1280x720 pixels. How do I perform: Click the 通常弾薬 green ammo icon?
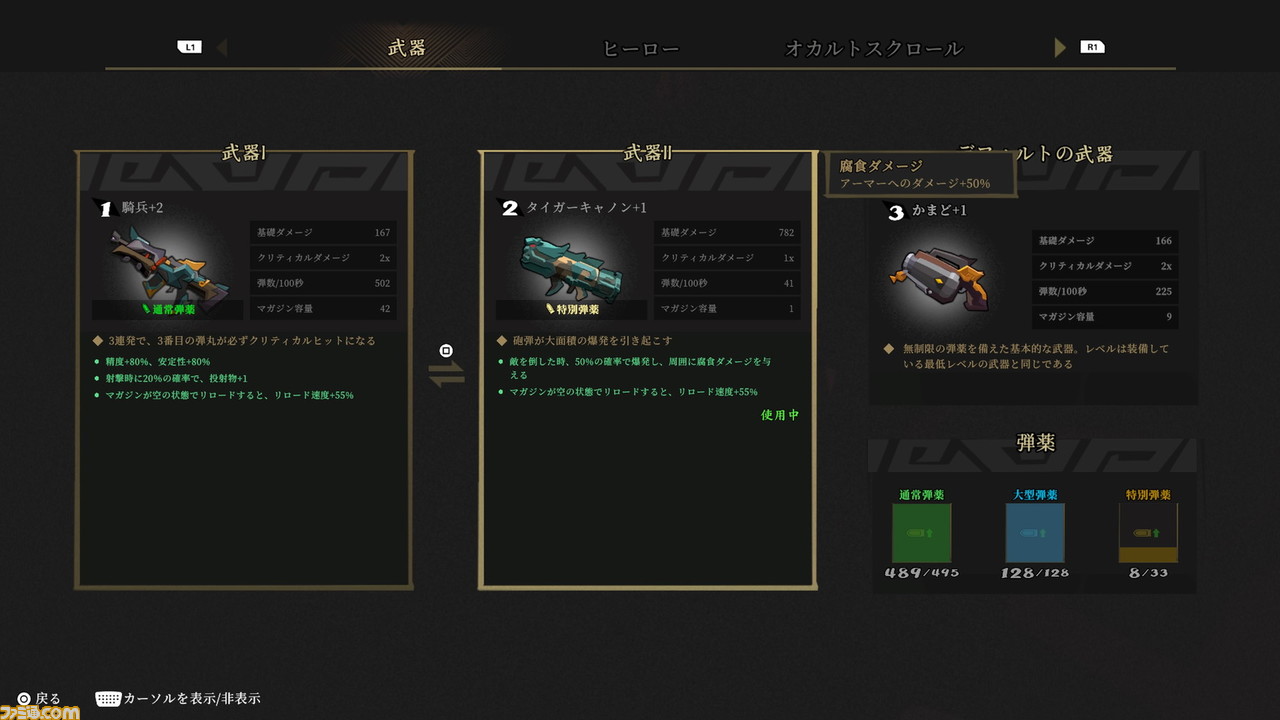tap(921, 533)
